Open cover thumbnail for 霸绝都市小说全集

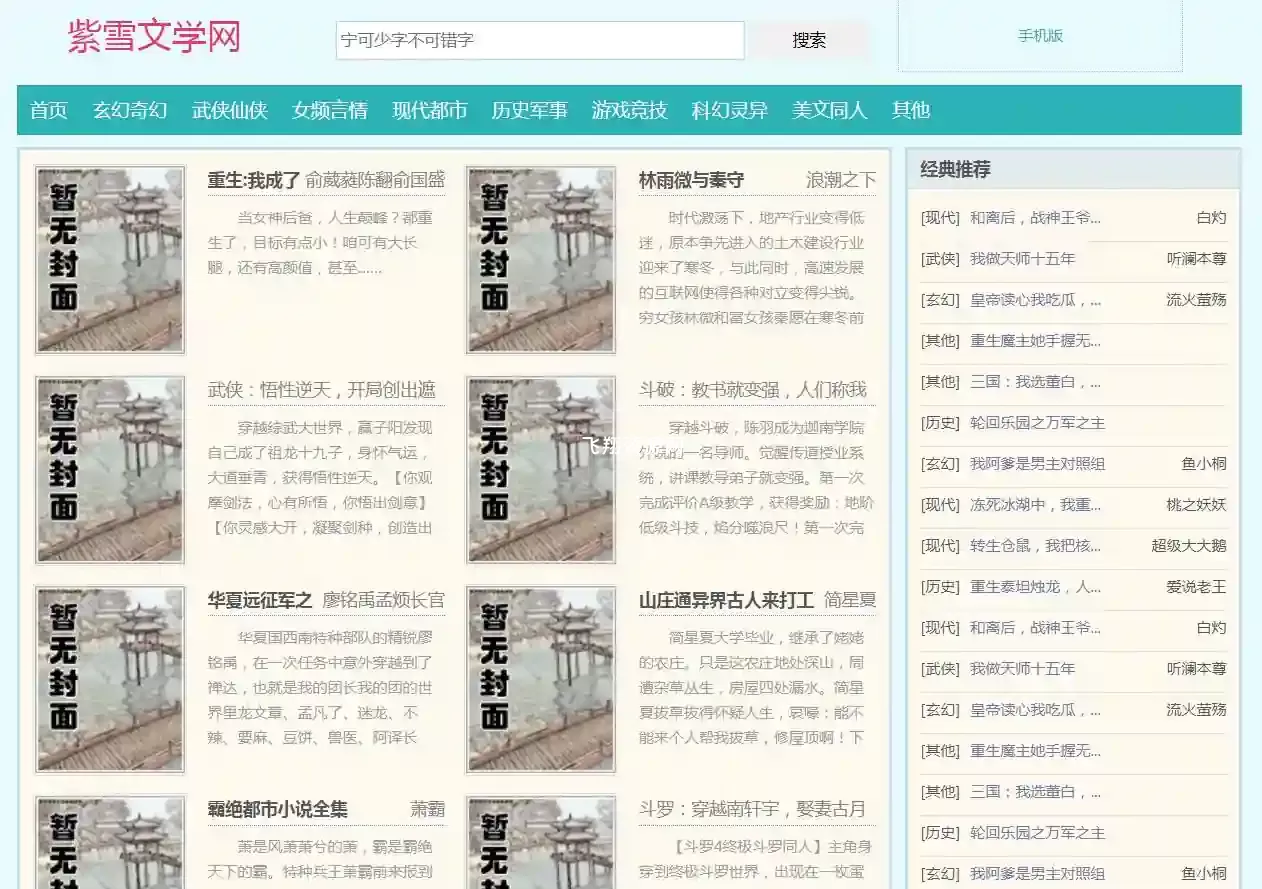pos(110,842)
